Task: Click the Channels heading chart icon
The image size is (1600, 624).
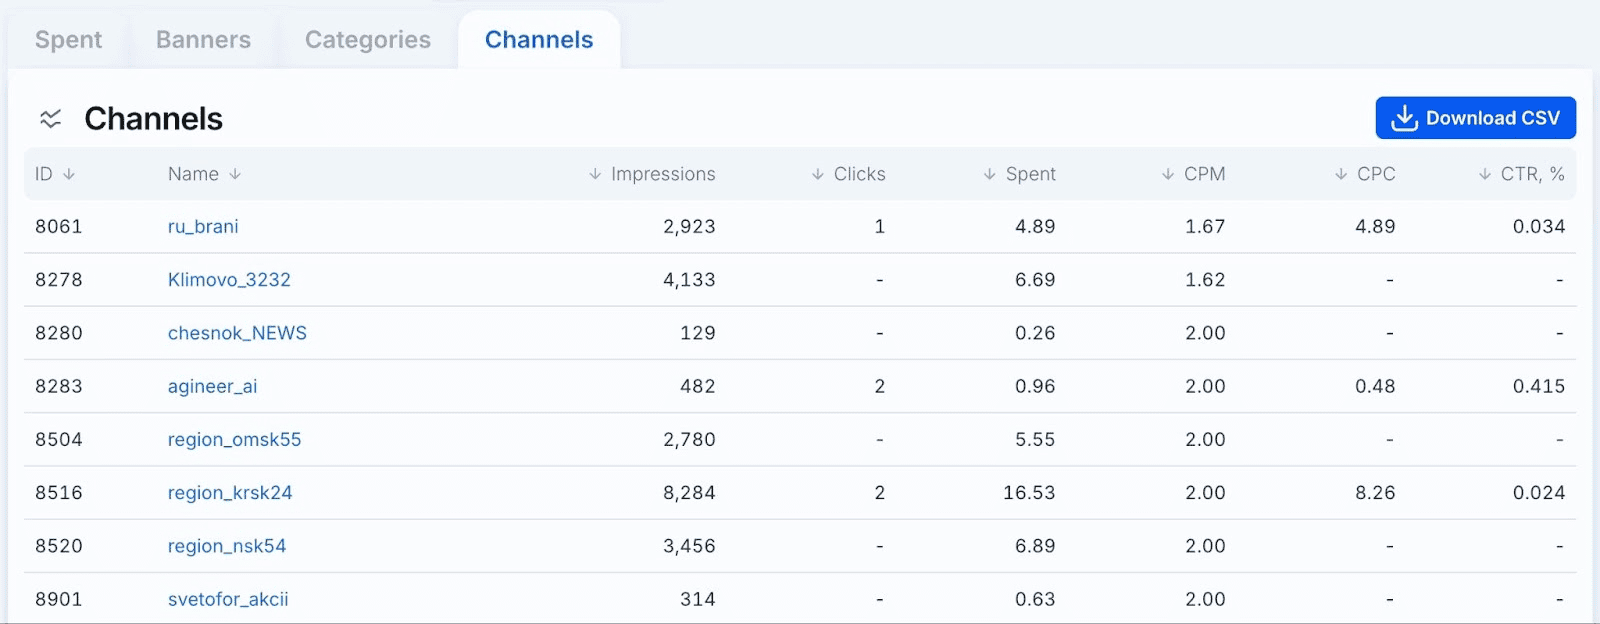Action: pos(50,119)
